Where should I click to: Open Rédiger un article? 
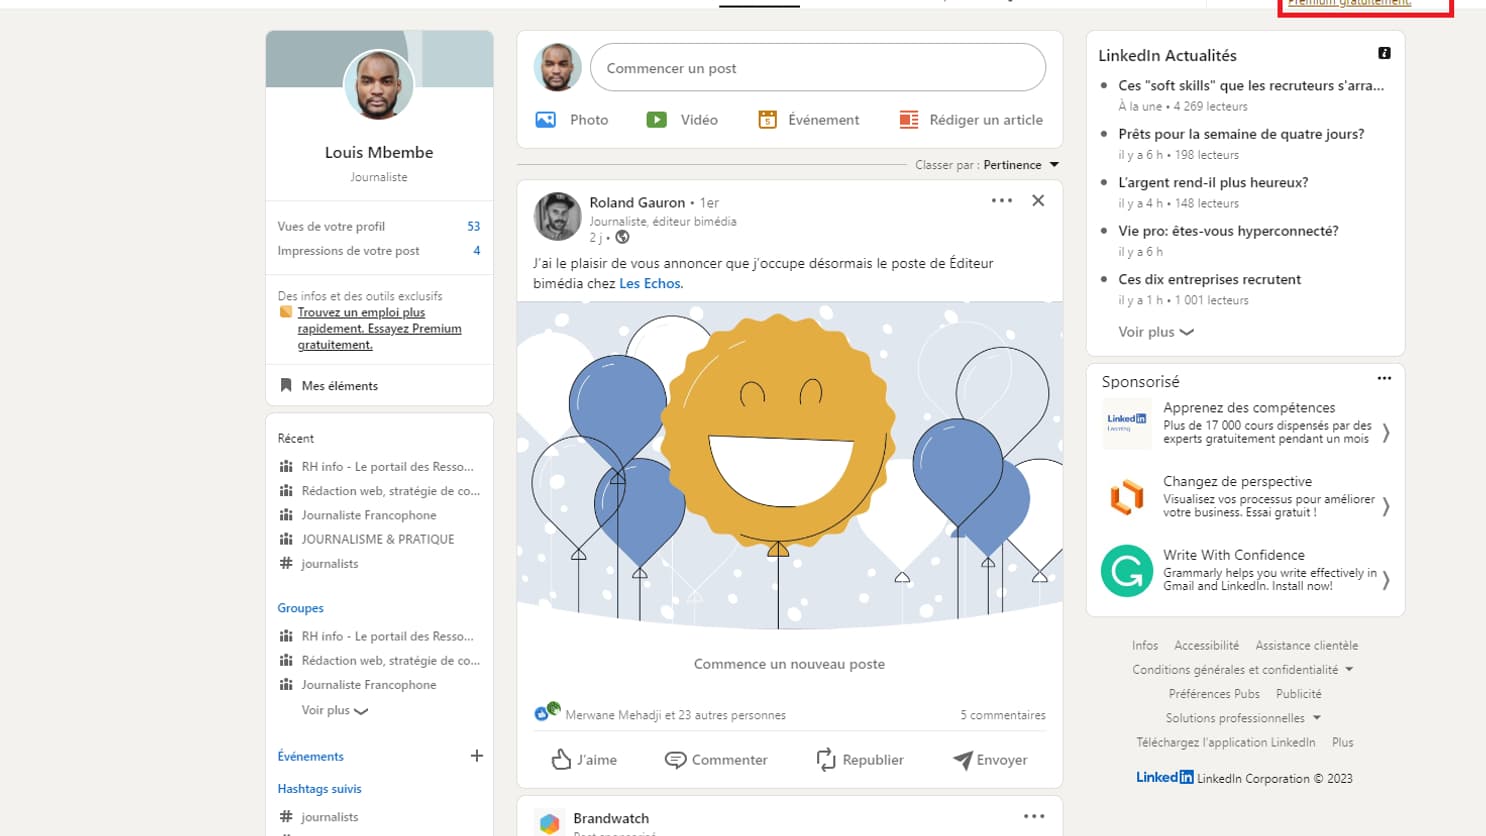970,119
